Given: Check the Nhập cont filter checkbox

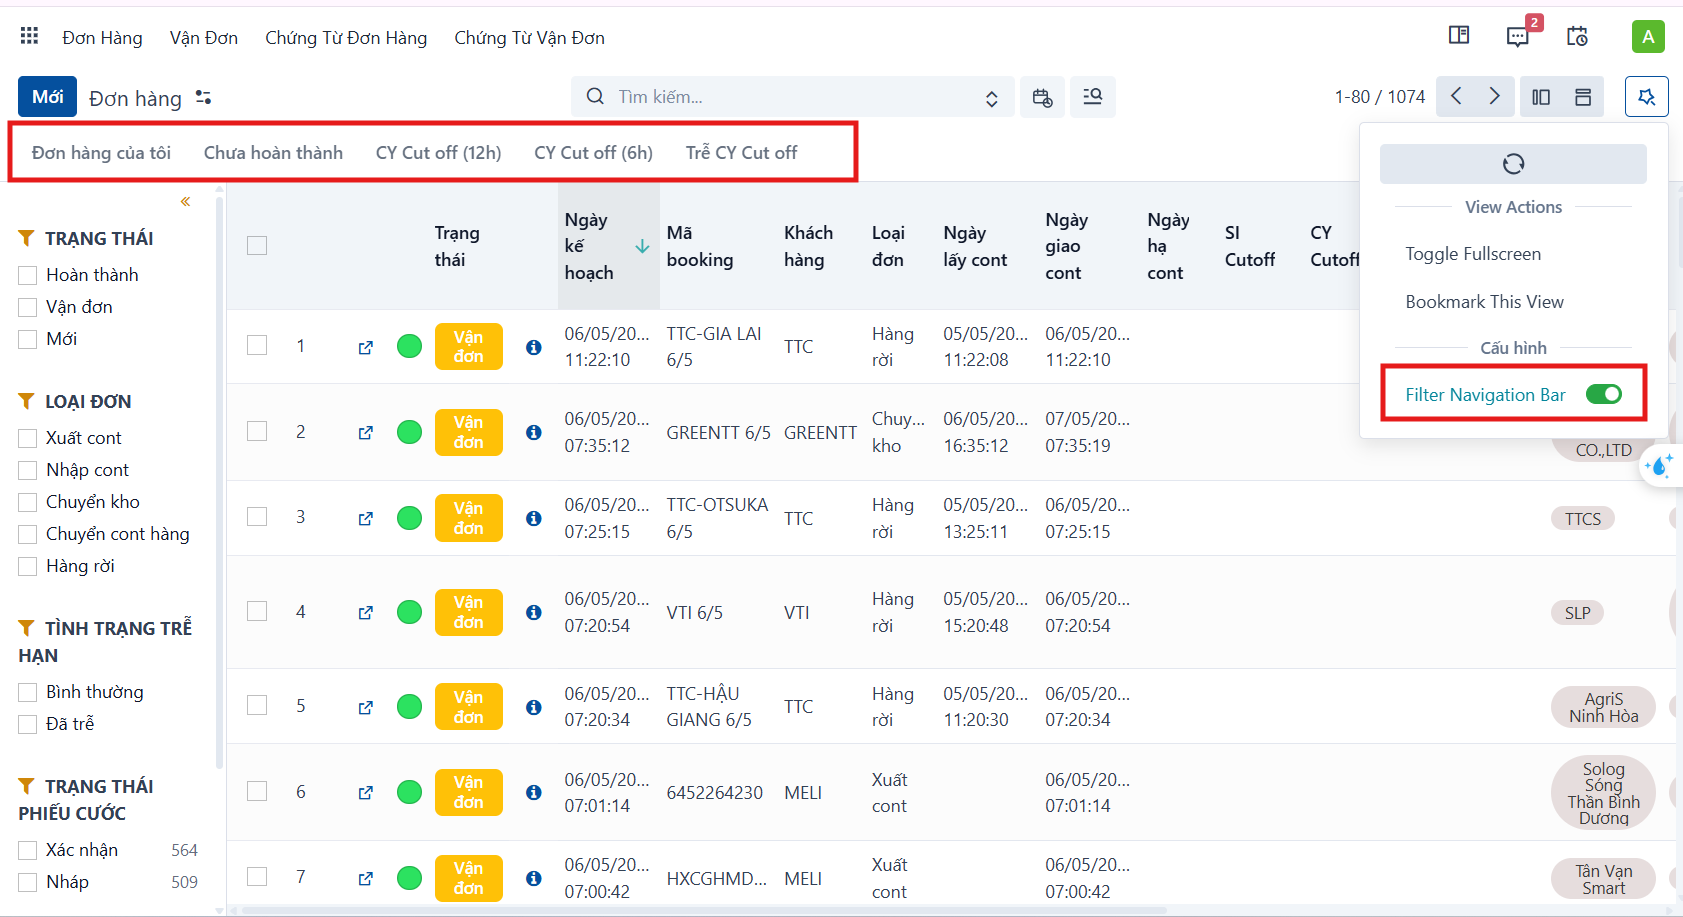Looking at the screenshot, I should (28, 471).
